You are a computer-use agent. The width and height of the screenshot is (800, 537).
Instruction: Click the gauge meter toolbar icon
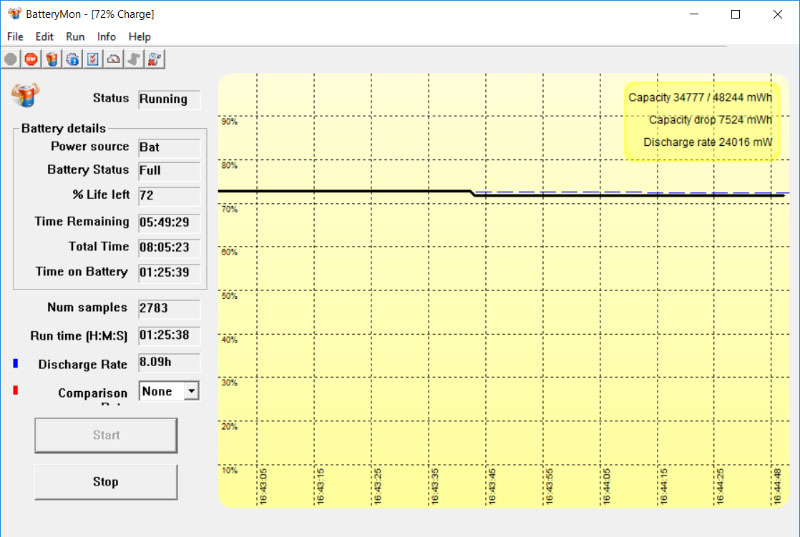[113, 59]
